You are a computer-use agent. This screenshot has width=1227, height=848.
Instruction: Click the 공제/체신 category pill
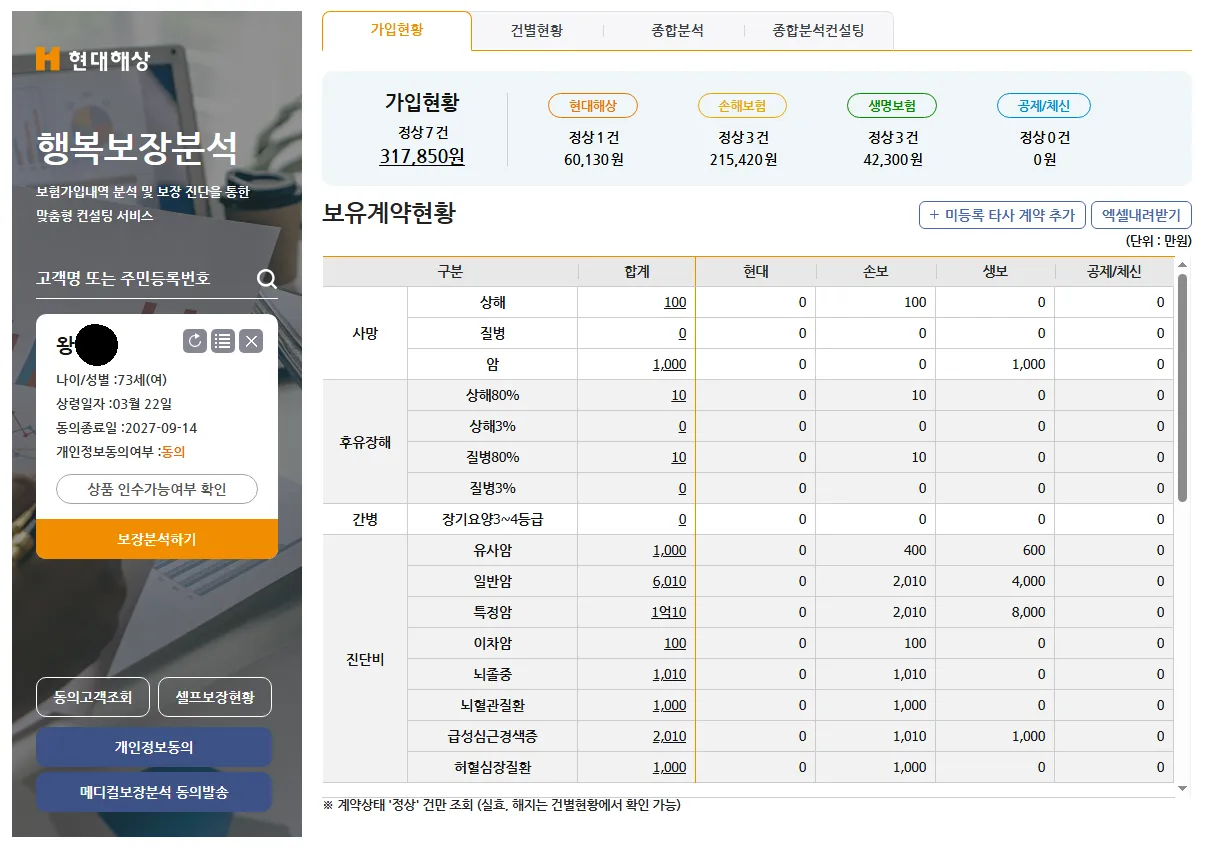click(x=1043, y=106)
